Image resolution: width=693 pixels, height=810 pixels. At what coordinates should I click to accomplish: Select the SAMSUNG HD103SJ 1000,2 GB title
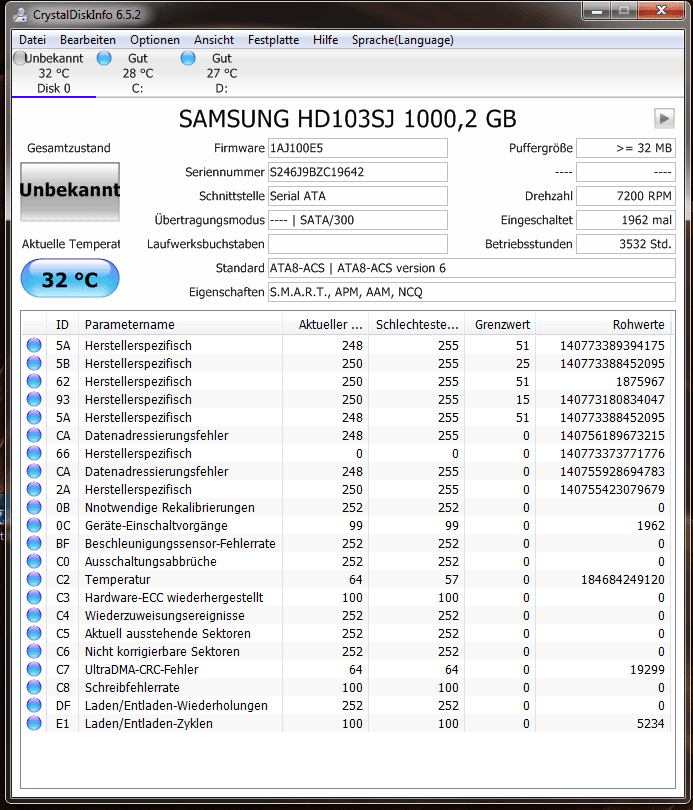coord(348,119)
